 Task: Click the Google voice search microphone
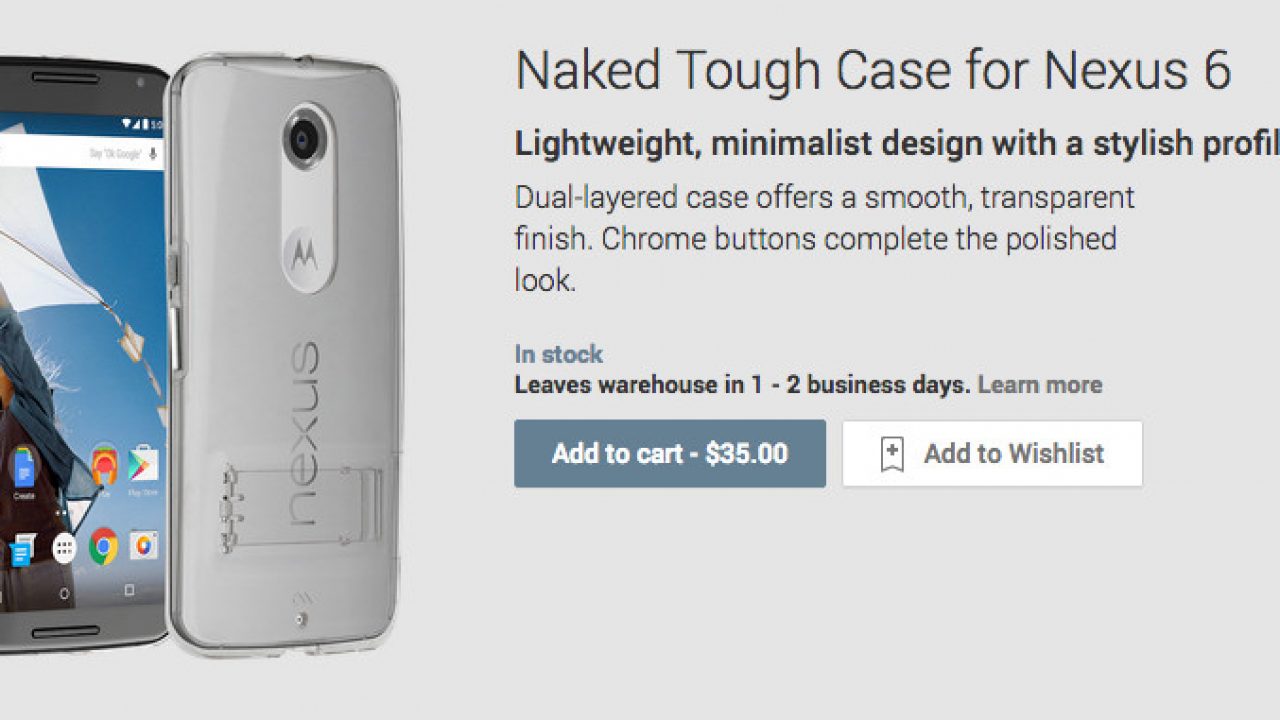[153, 154]
